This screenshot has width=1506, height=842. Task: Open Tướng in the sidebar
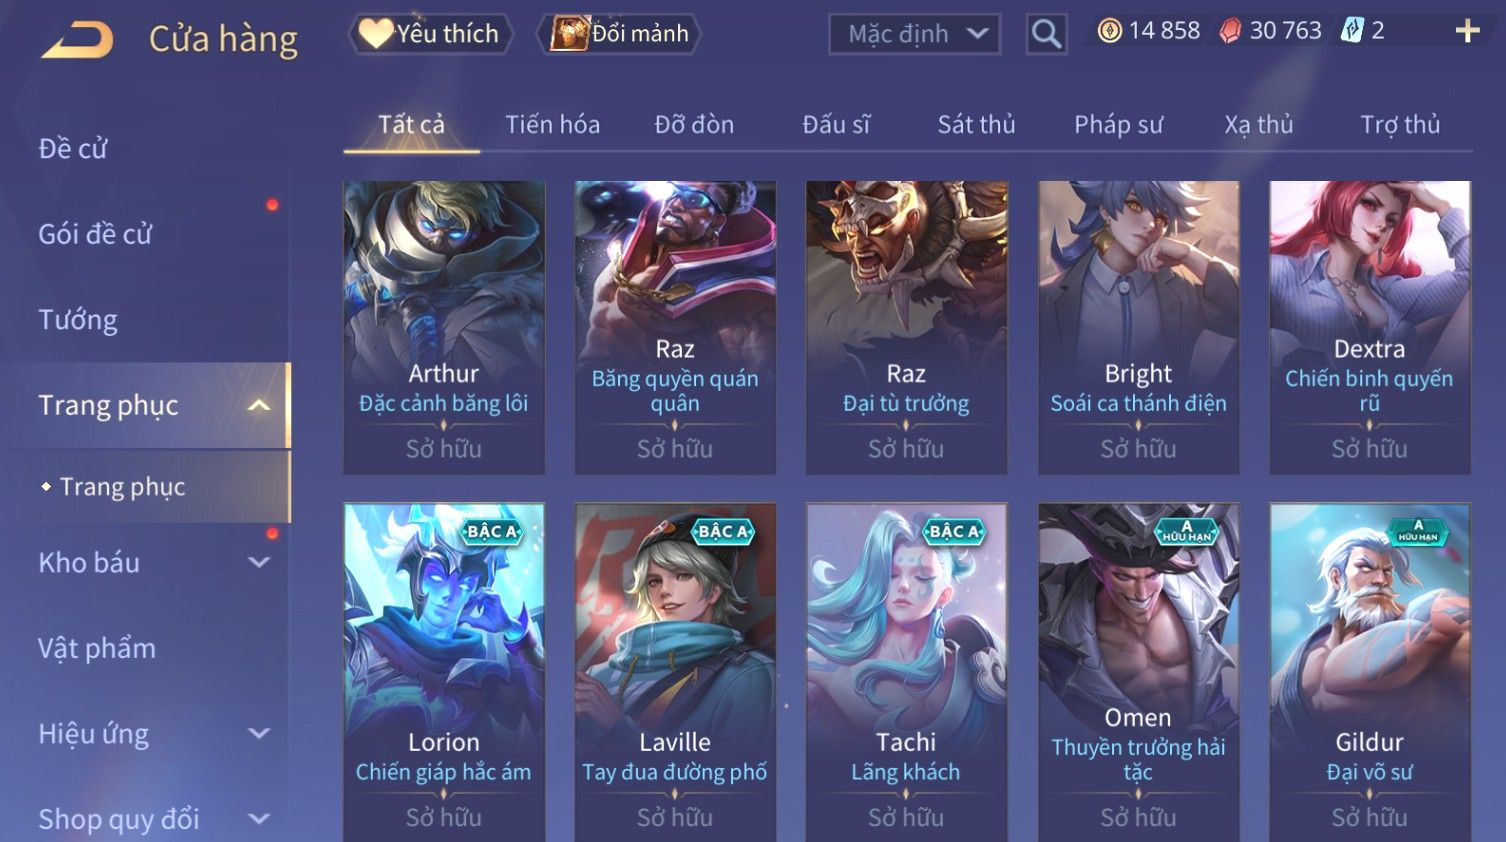[78, 320]
